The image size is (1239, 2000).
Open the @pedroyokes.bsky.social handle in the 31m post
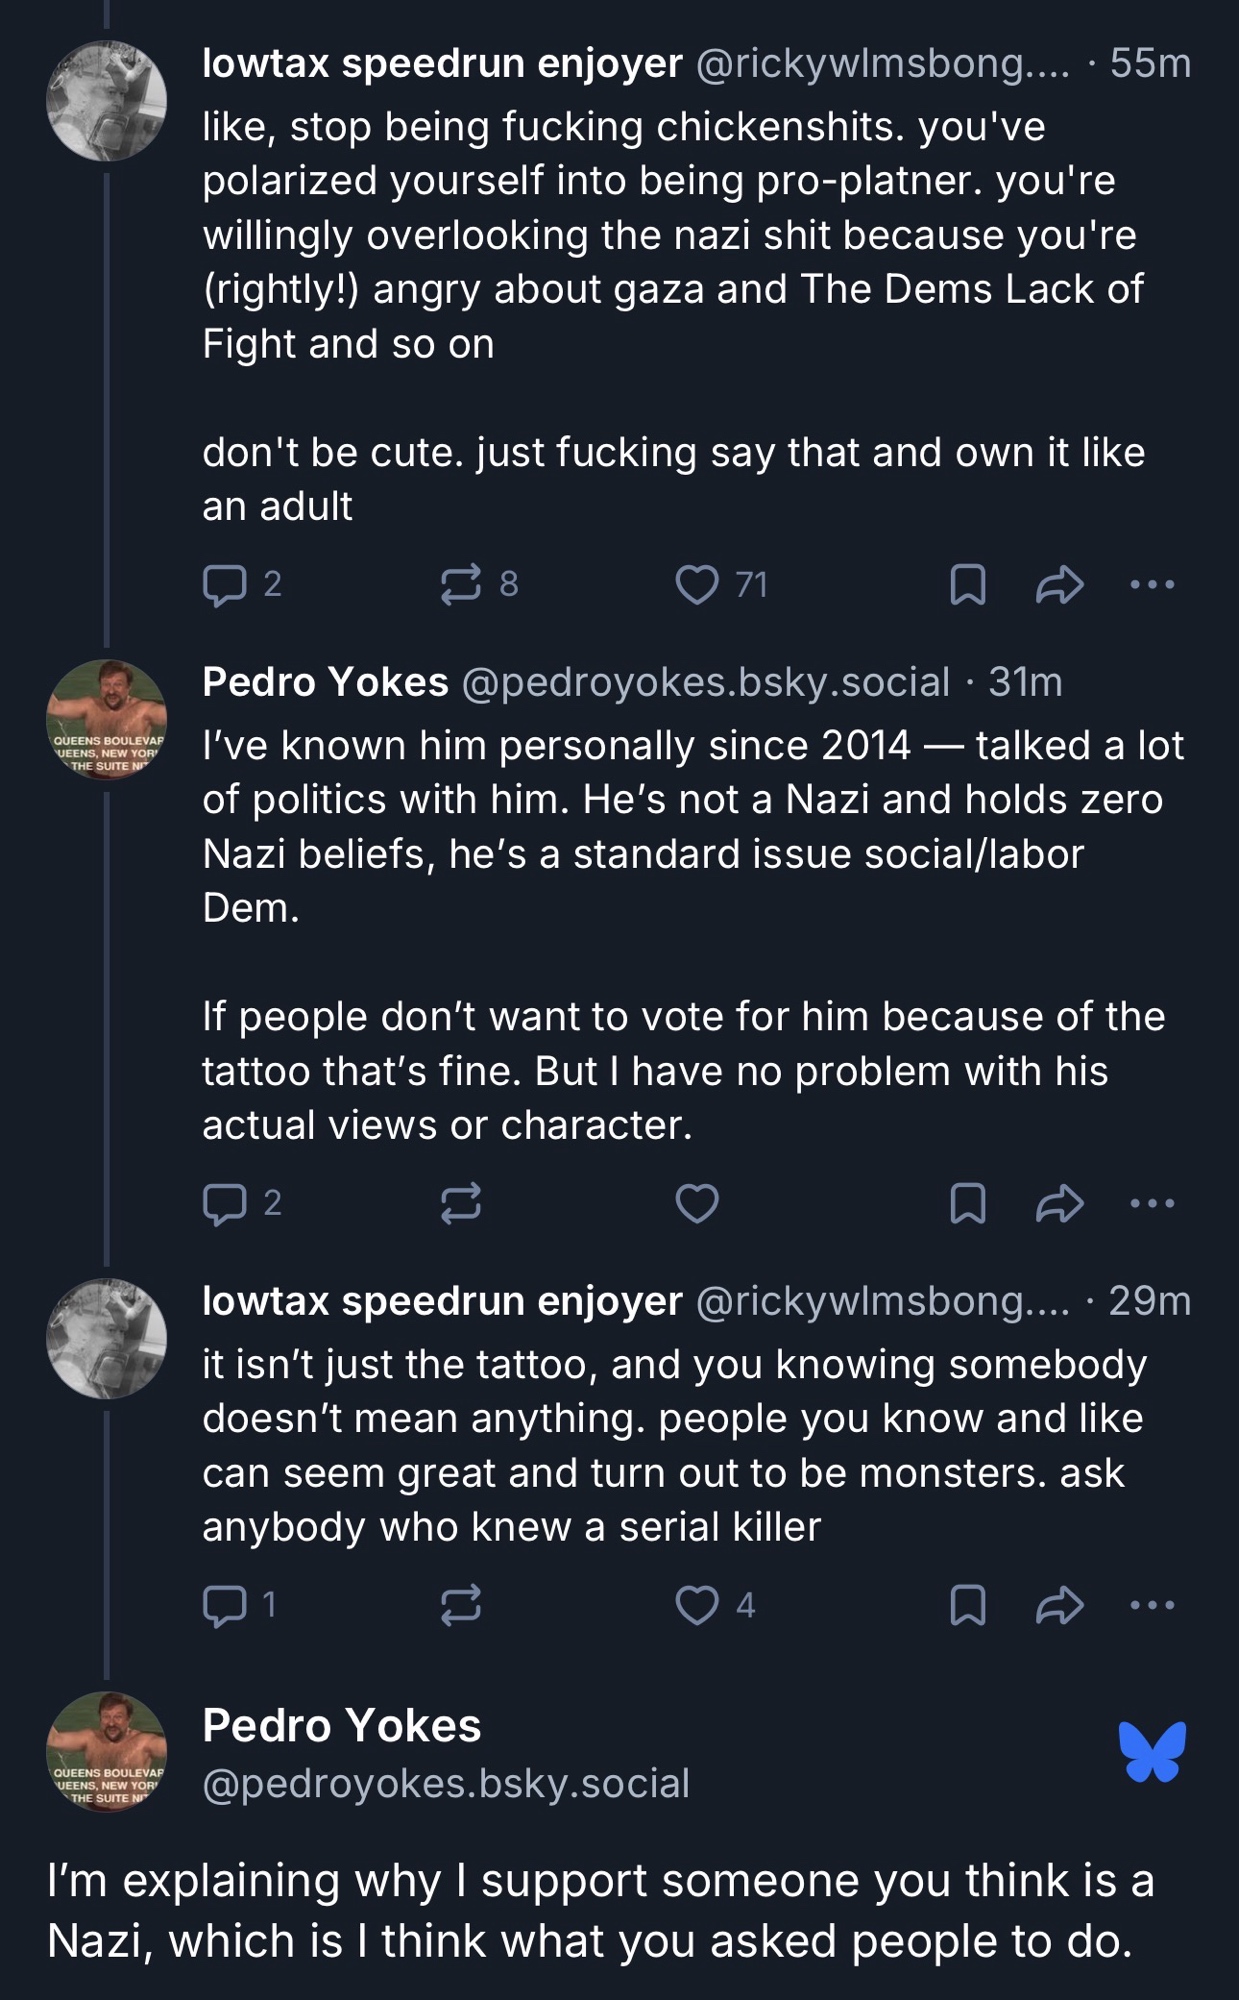(x=705, y=682)
